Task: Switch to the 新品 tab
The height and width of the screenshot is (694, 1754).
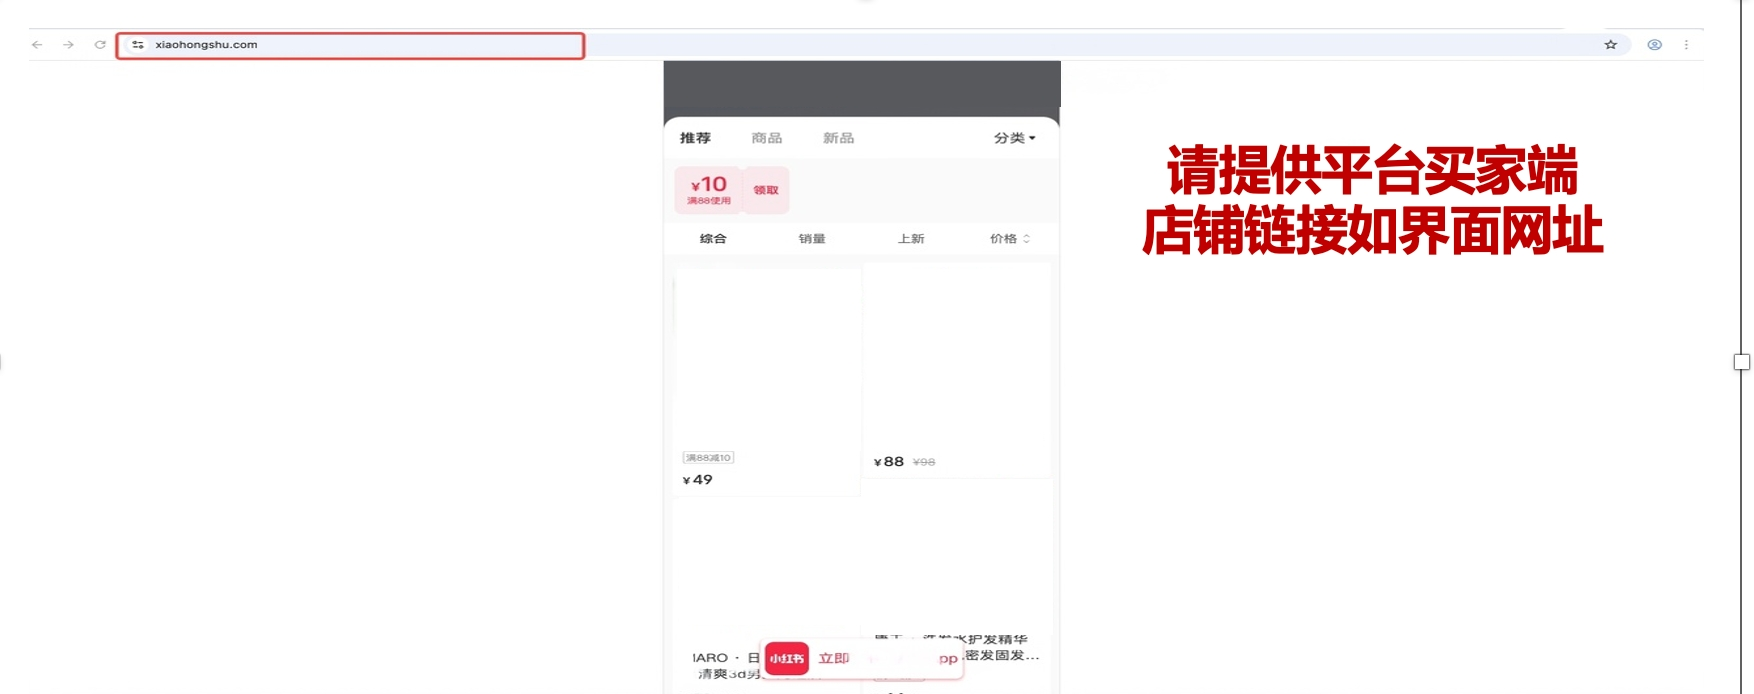Action: 838,138
